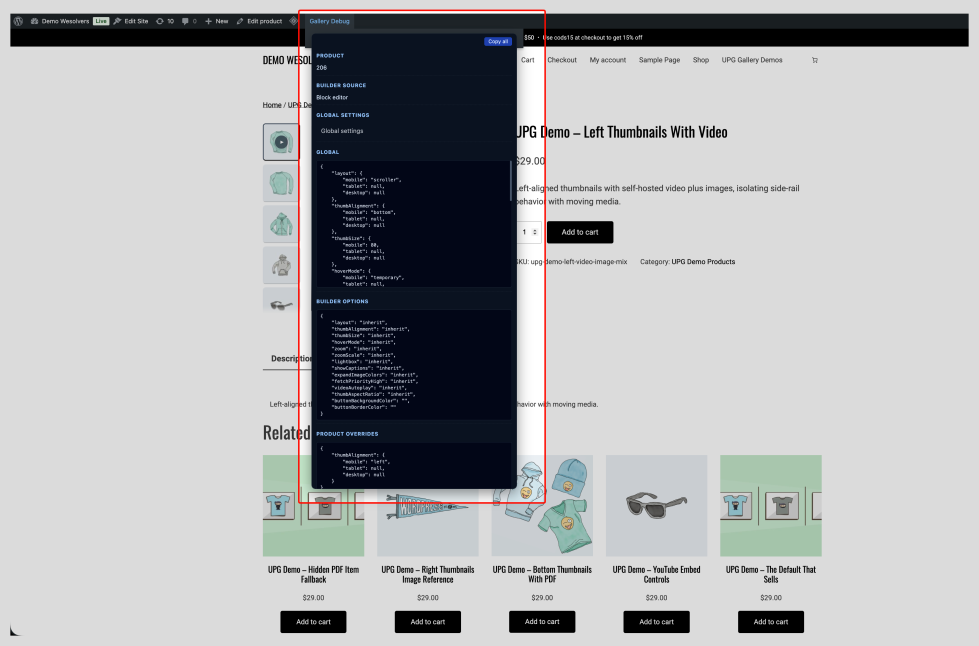979x646 pixels.
Task: Click the SKU upg-demo-left-video-image-mix text
Action: (x=571, y=262)
